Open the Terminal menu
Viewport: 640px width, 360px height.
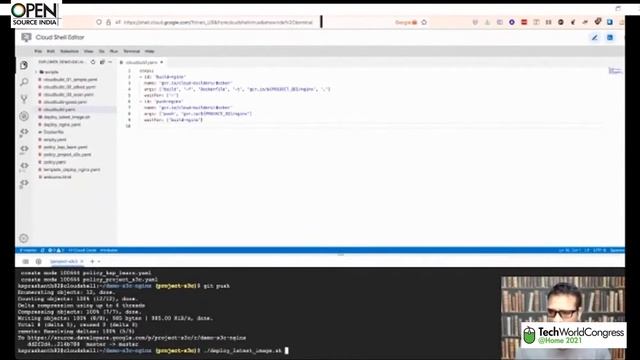(131, 51)
